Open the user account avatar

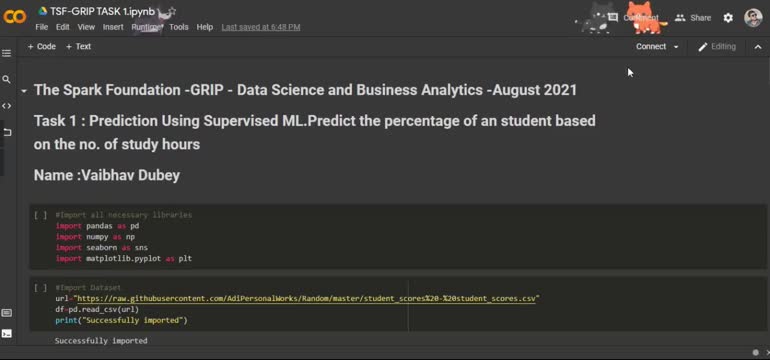[753, 18]
